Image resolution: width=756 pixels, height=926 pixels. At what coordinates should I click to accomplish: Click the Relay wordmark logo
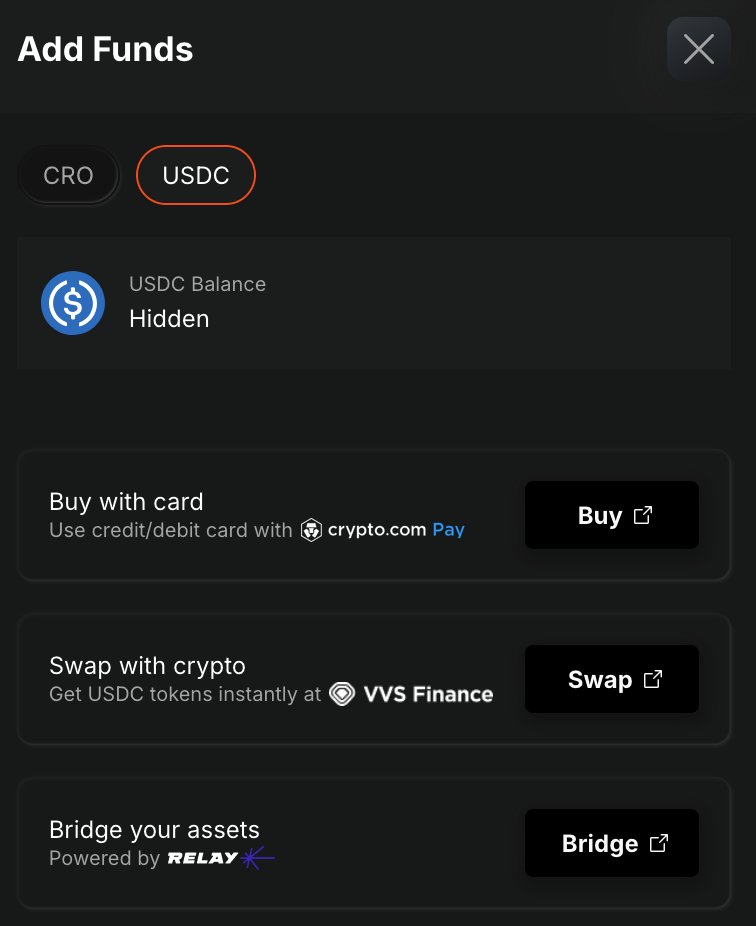coord(203,858)
